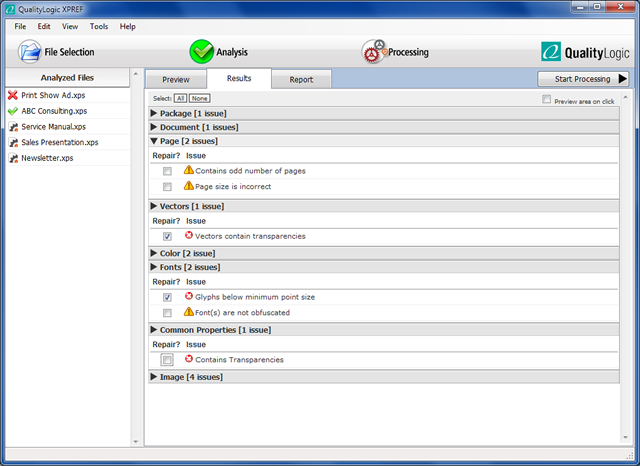Screen dimensions: 640x466
Task: Uncheck repair for Glyphs below minimum point size
Action: [x=167, y=297]
